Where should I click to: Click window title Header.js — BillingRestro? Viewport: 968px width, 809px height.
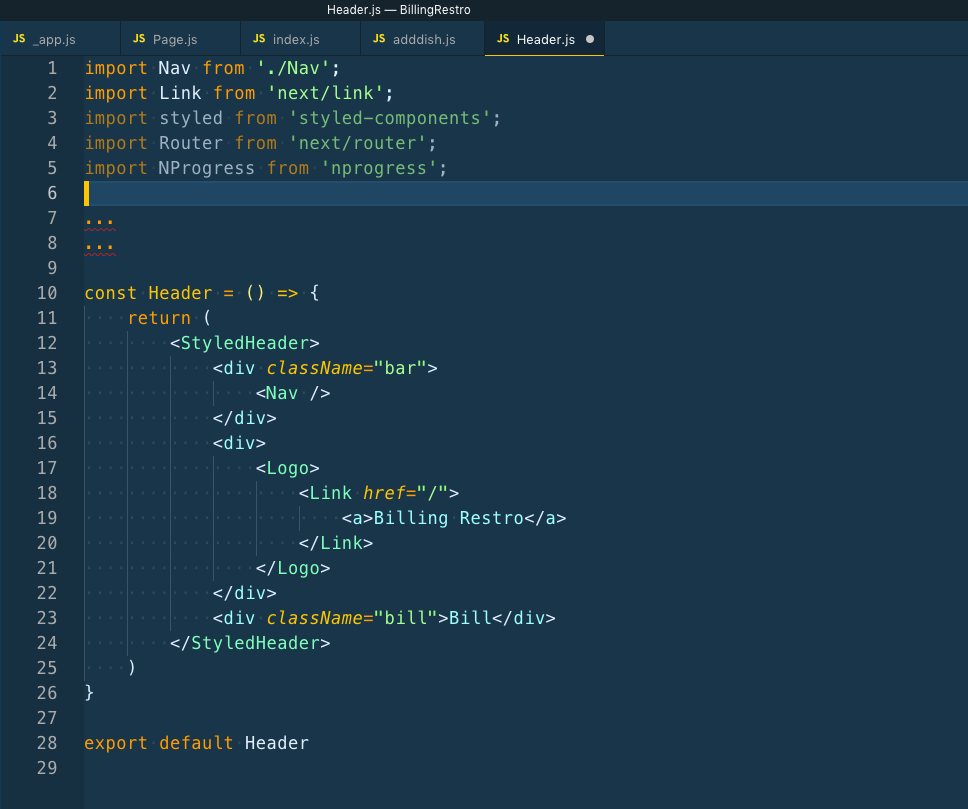pyautogui.click(x=399, y=10)
